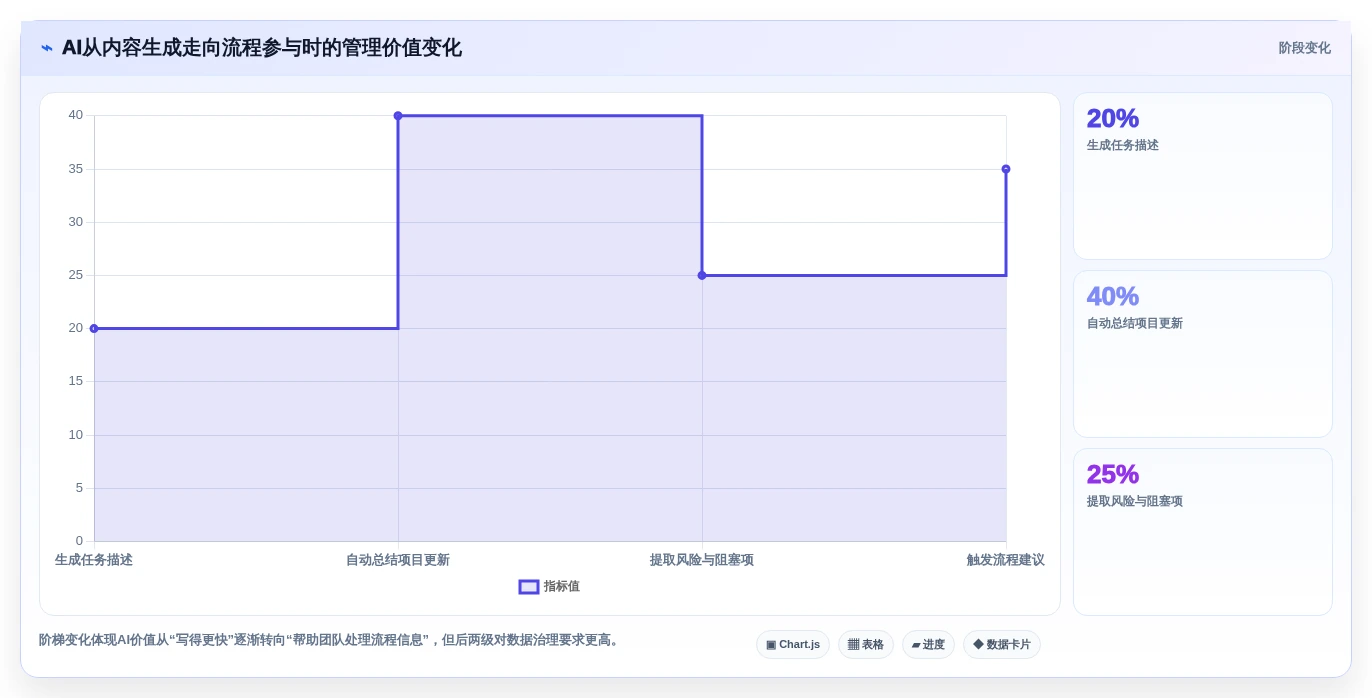Click the footnote text starting 阶梯变化体现AI价值
The width and height of the screenshot is (1372, 698).
pyautogui.click(x=331, y=640)
